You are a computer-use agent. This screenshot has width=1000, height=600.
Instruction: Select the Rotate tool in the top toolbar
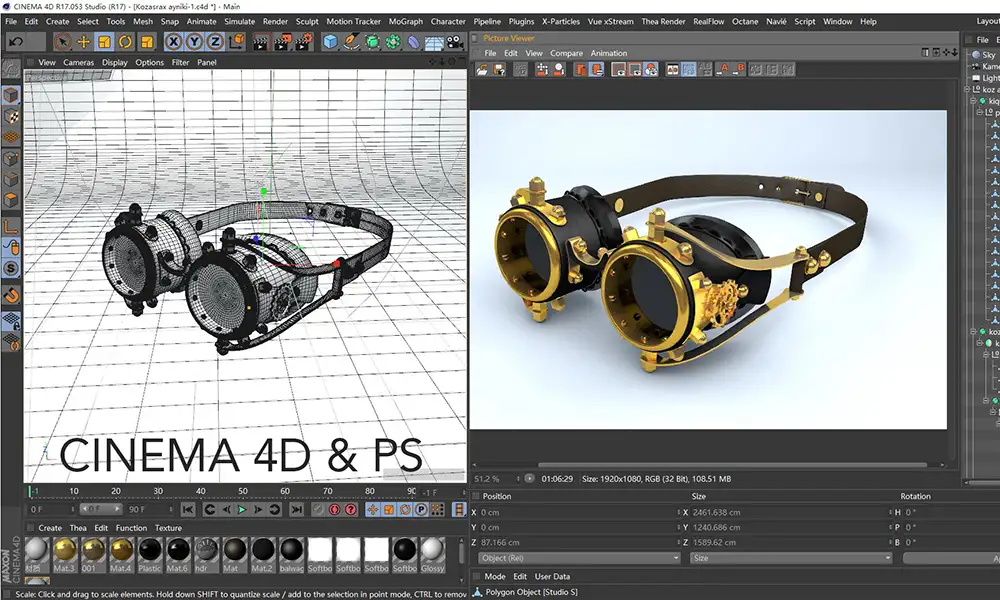coord(126,42)
